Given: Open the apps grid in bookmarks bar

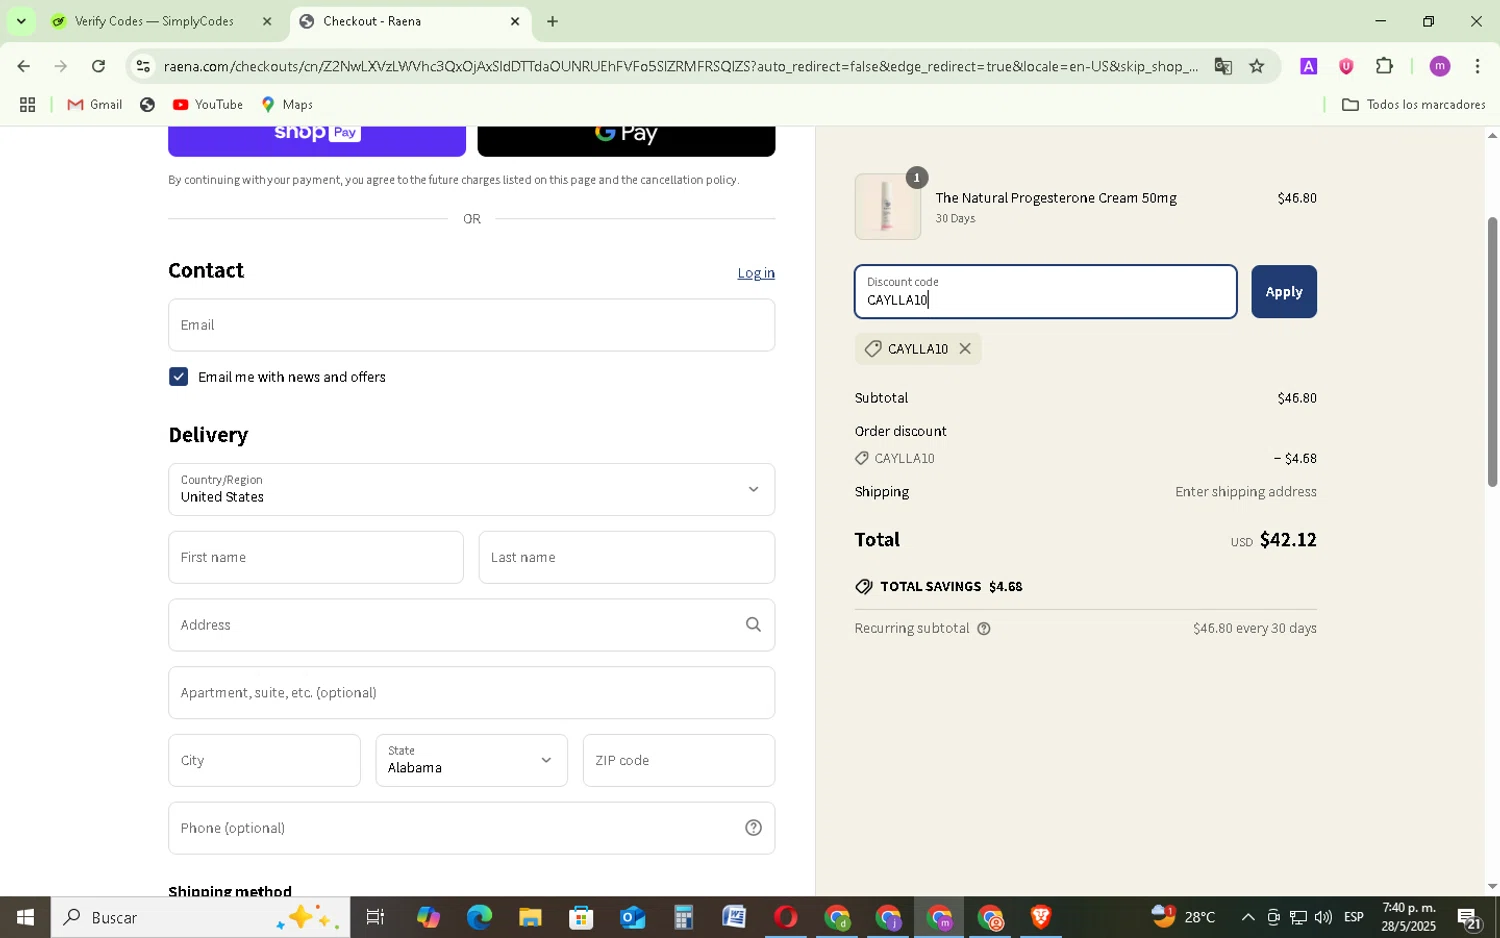Looking at the screenshot, I should pos(27,104).
